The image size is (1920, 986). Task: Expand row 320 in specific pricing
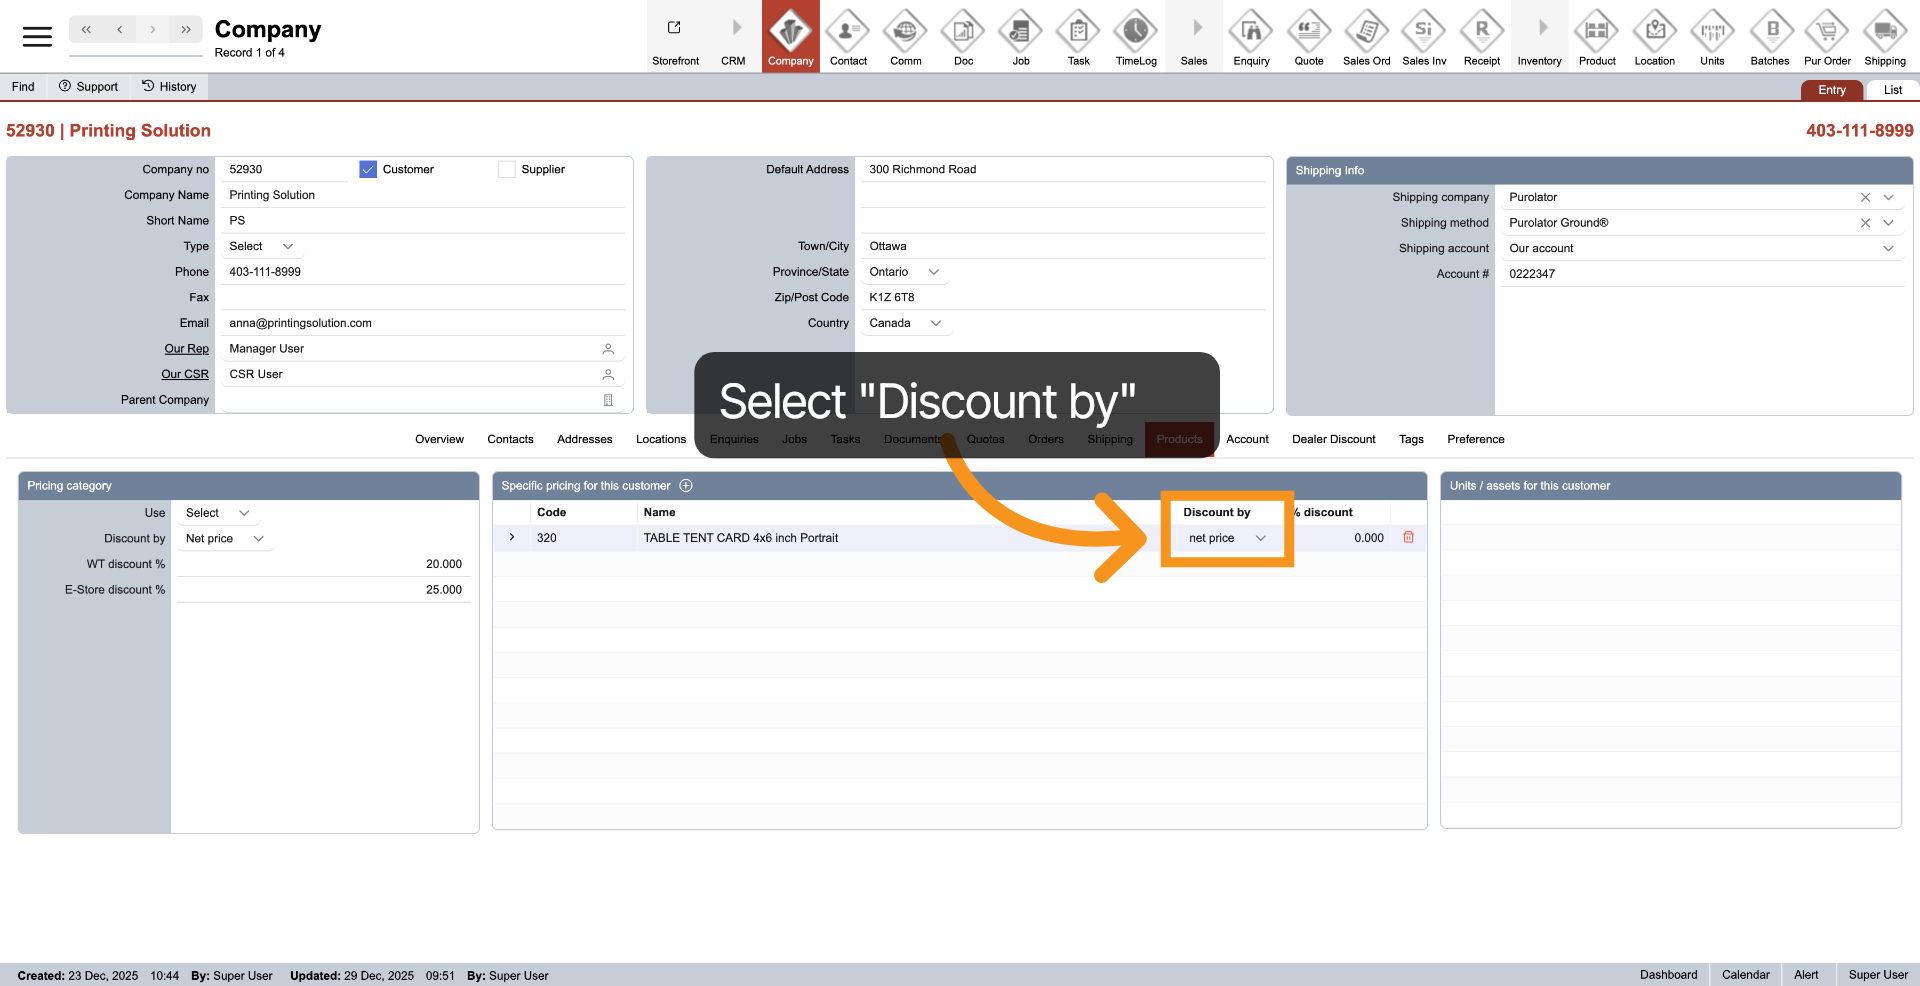(512, 538)
